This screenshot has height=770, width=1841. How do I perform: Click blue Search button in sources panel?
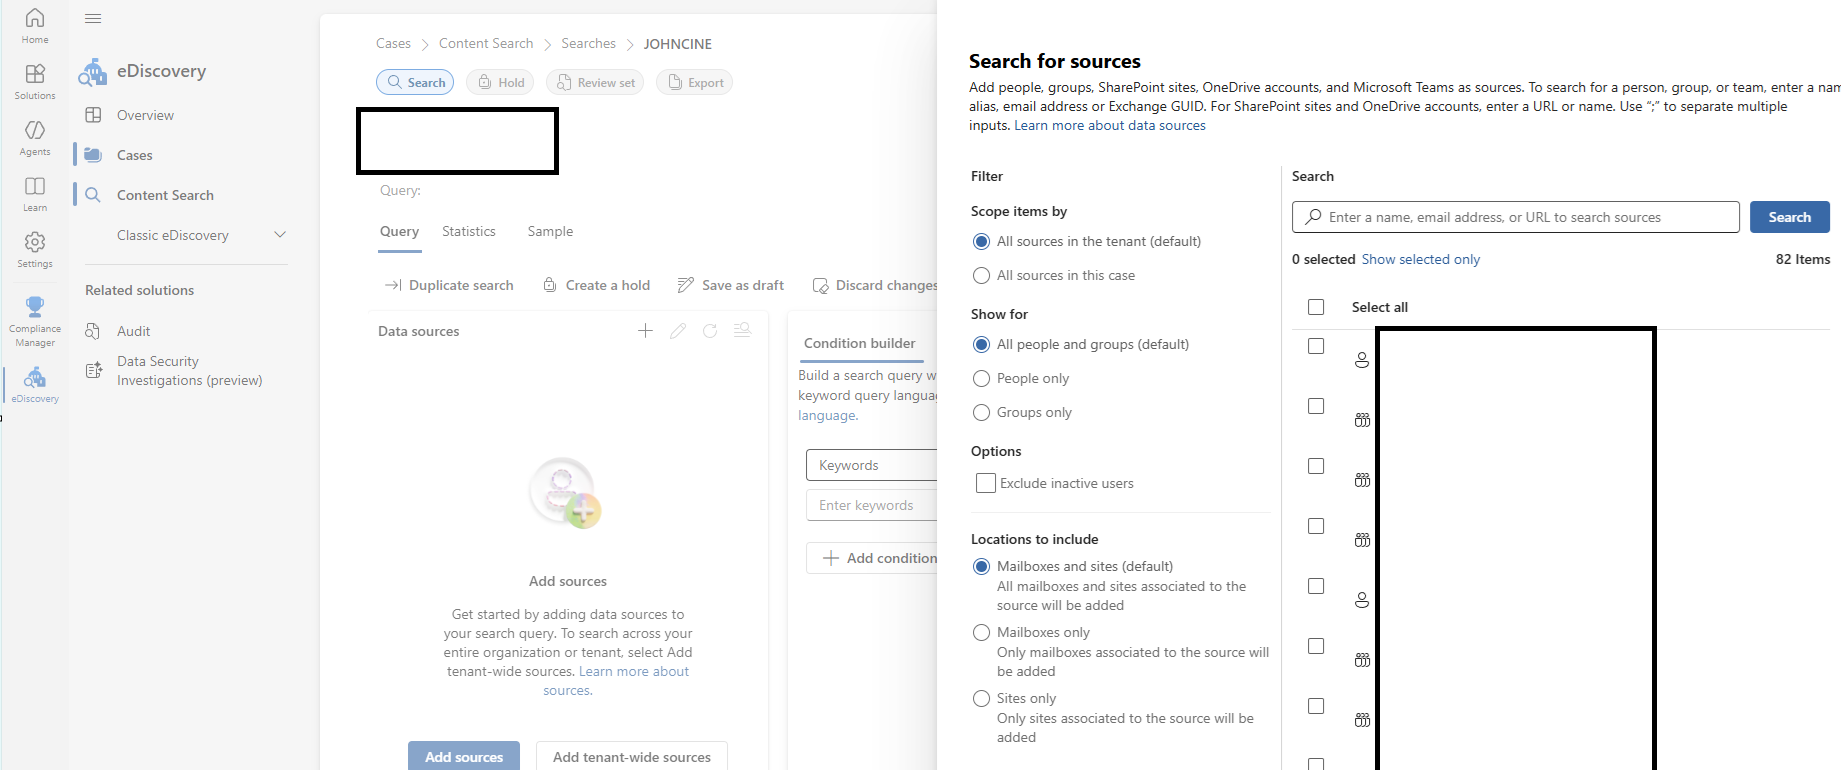click(1789, 217)
